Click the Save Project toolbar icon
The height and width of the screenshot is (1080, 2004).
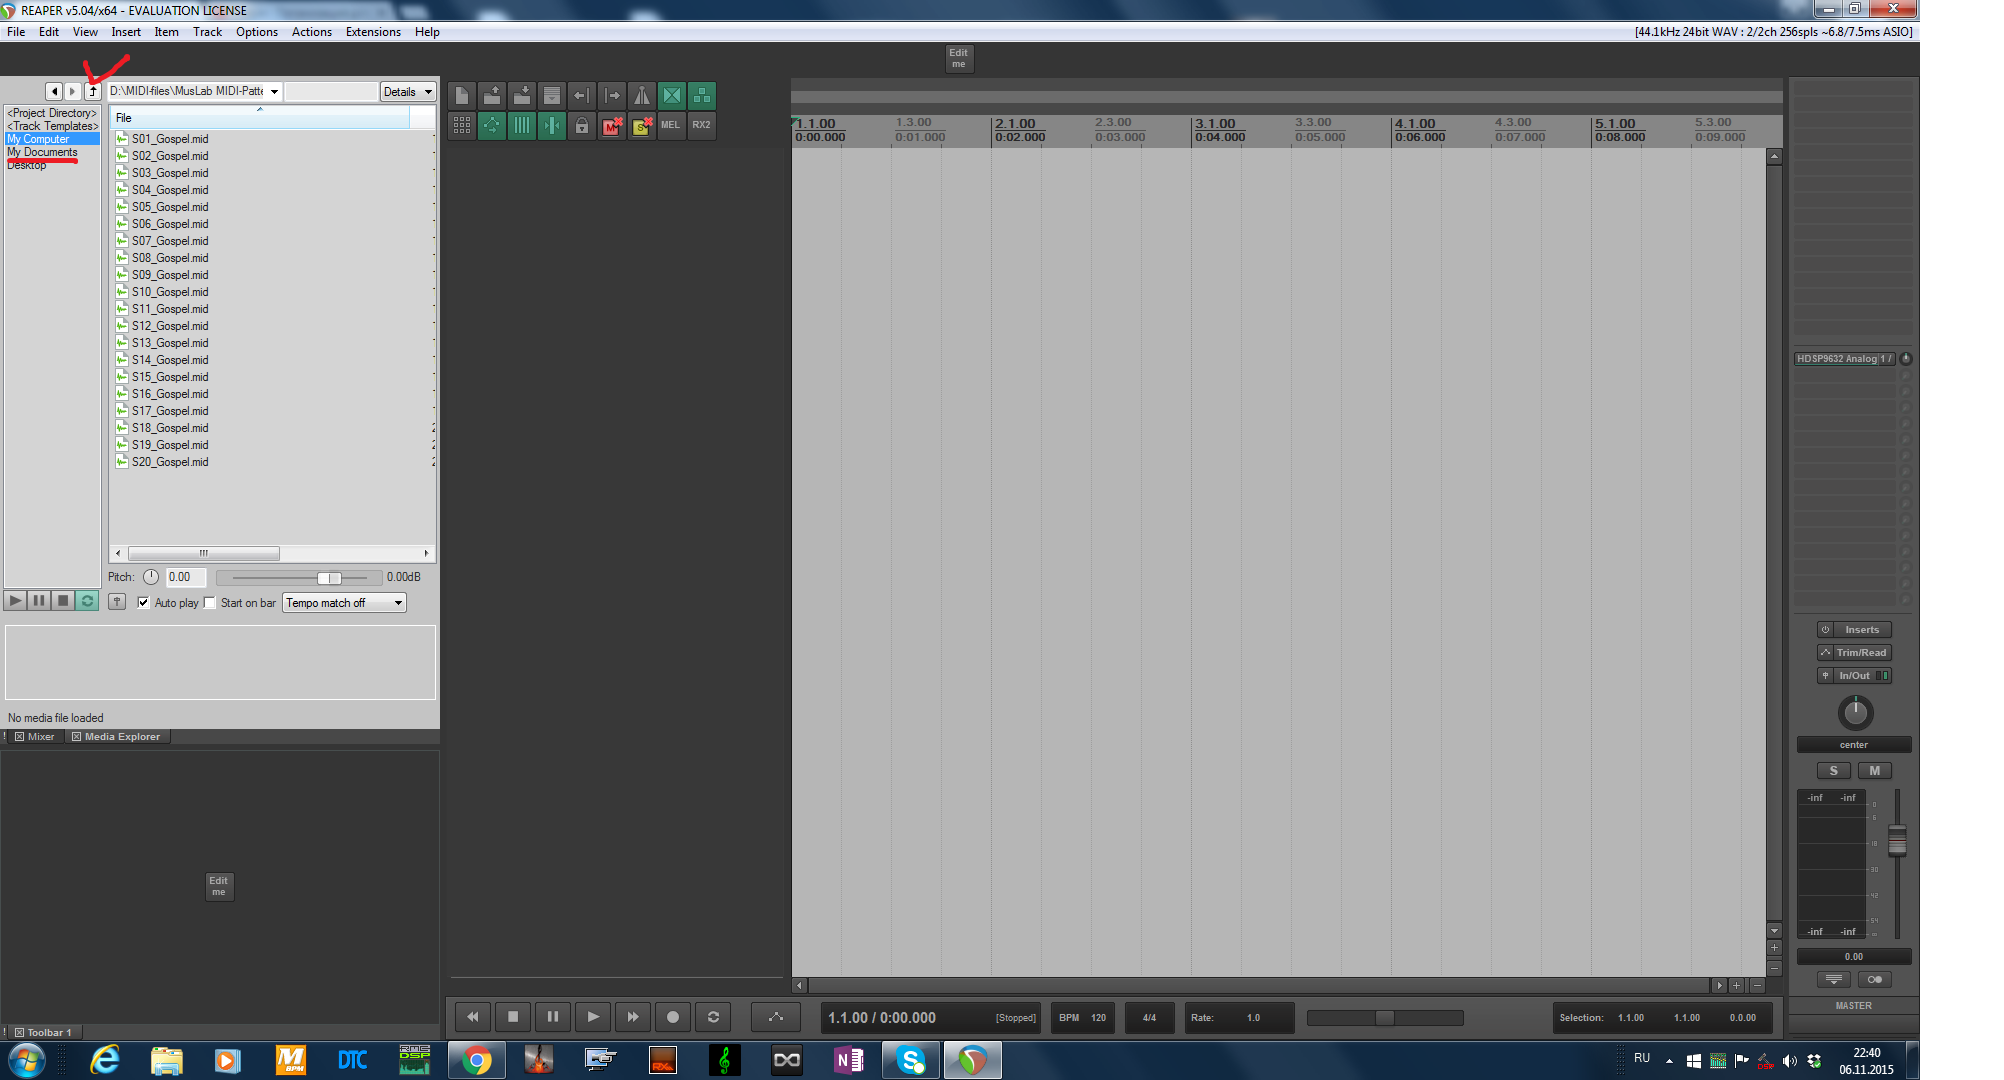(x=521, y=96)
